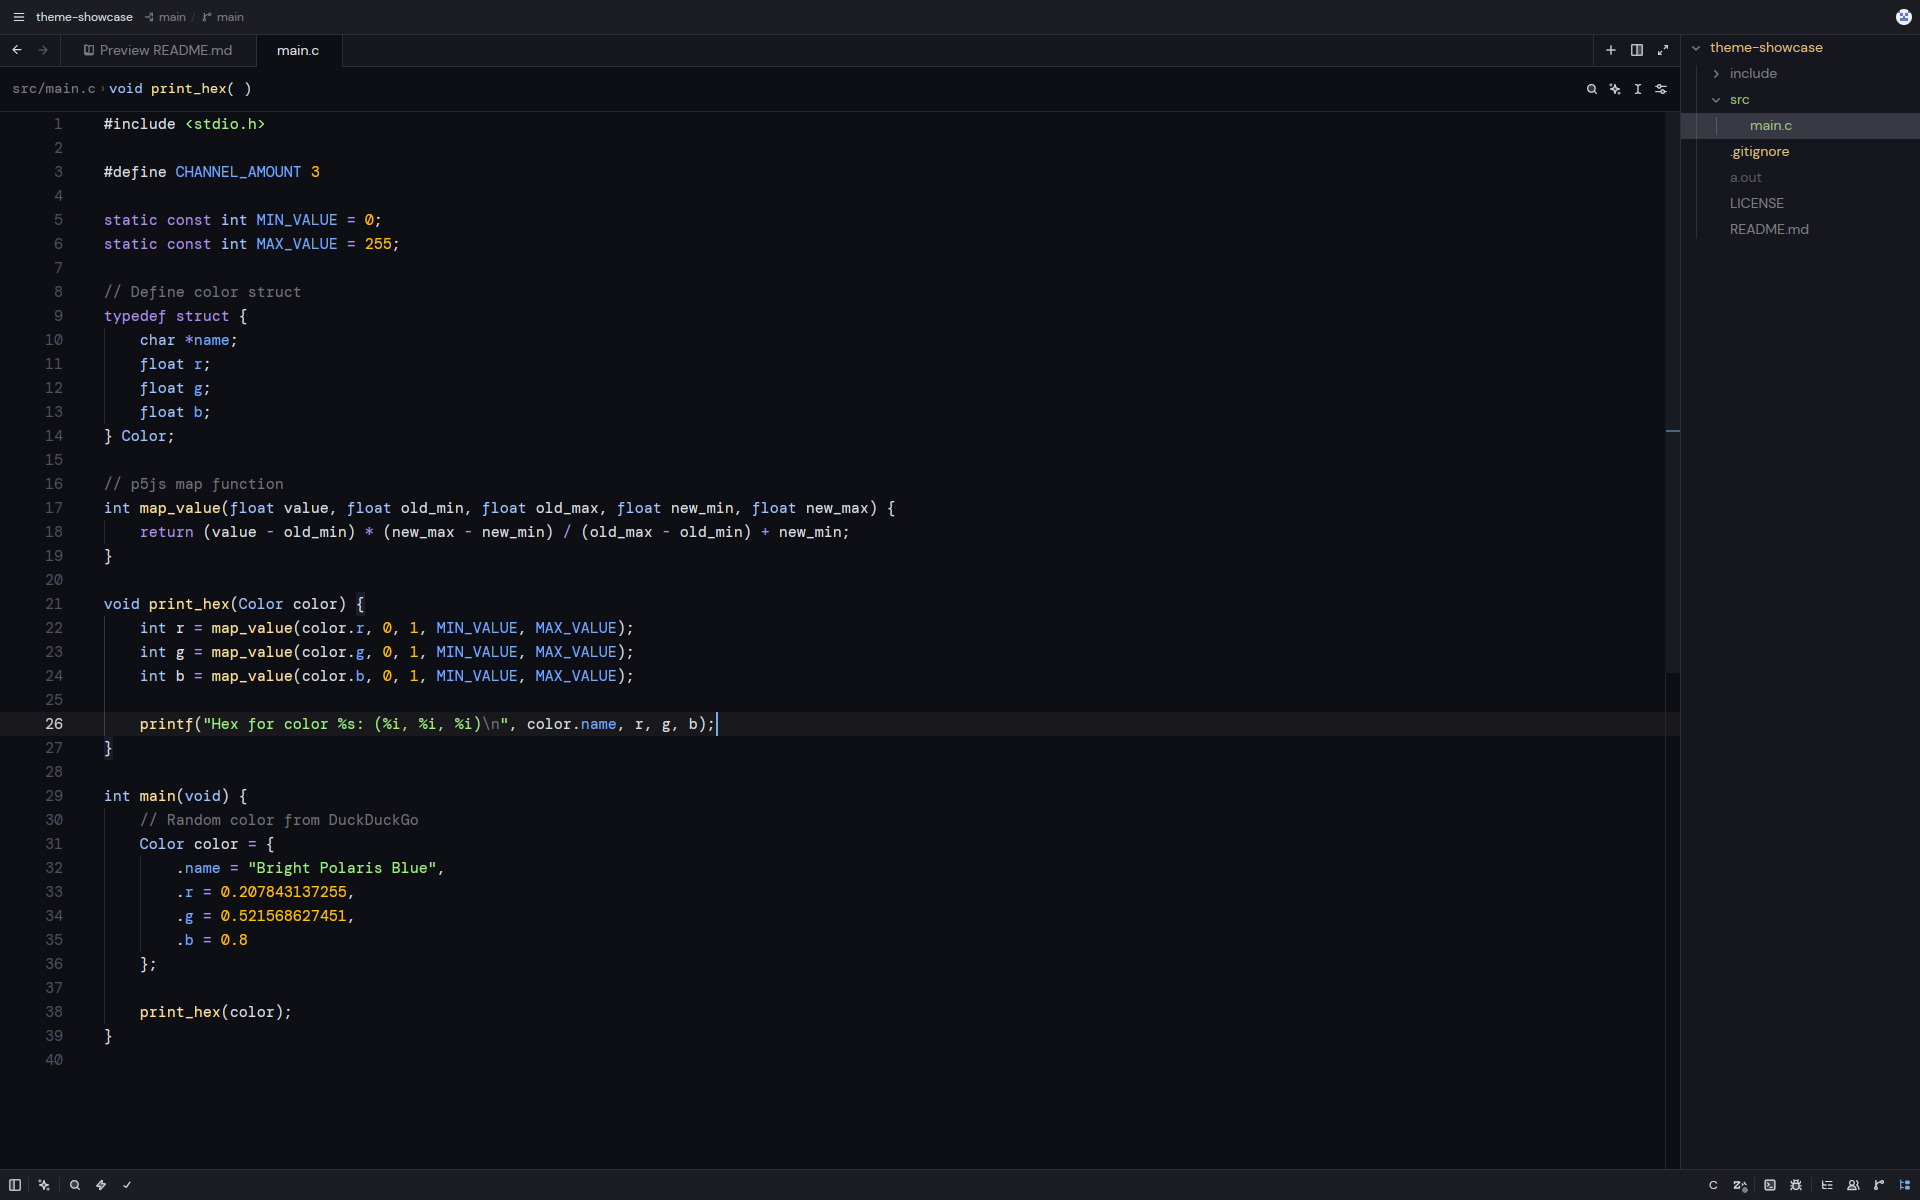Image resolution: width=1920 pixels, height=1200 pixels.
Task: Click the user avatar icon
Action: coord(1904,17)
